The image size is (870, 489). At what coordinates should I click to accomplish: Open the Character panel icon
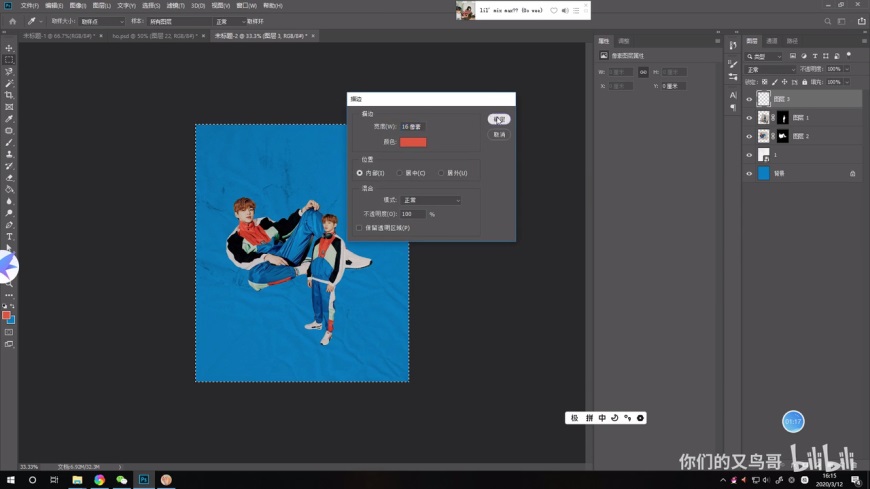[733, 95]
